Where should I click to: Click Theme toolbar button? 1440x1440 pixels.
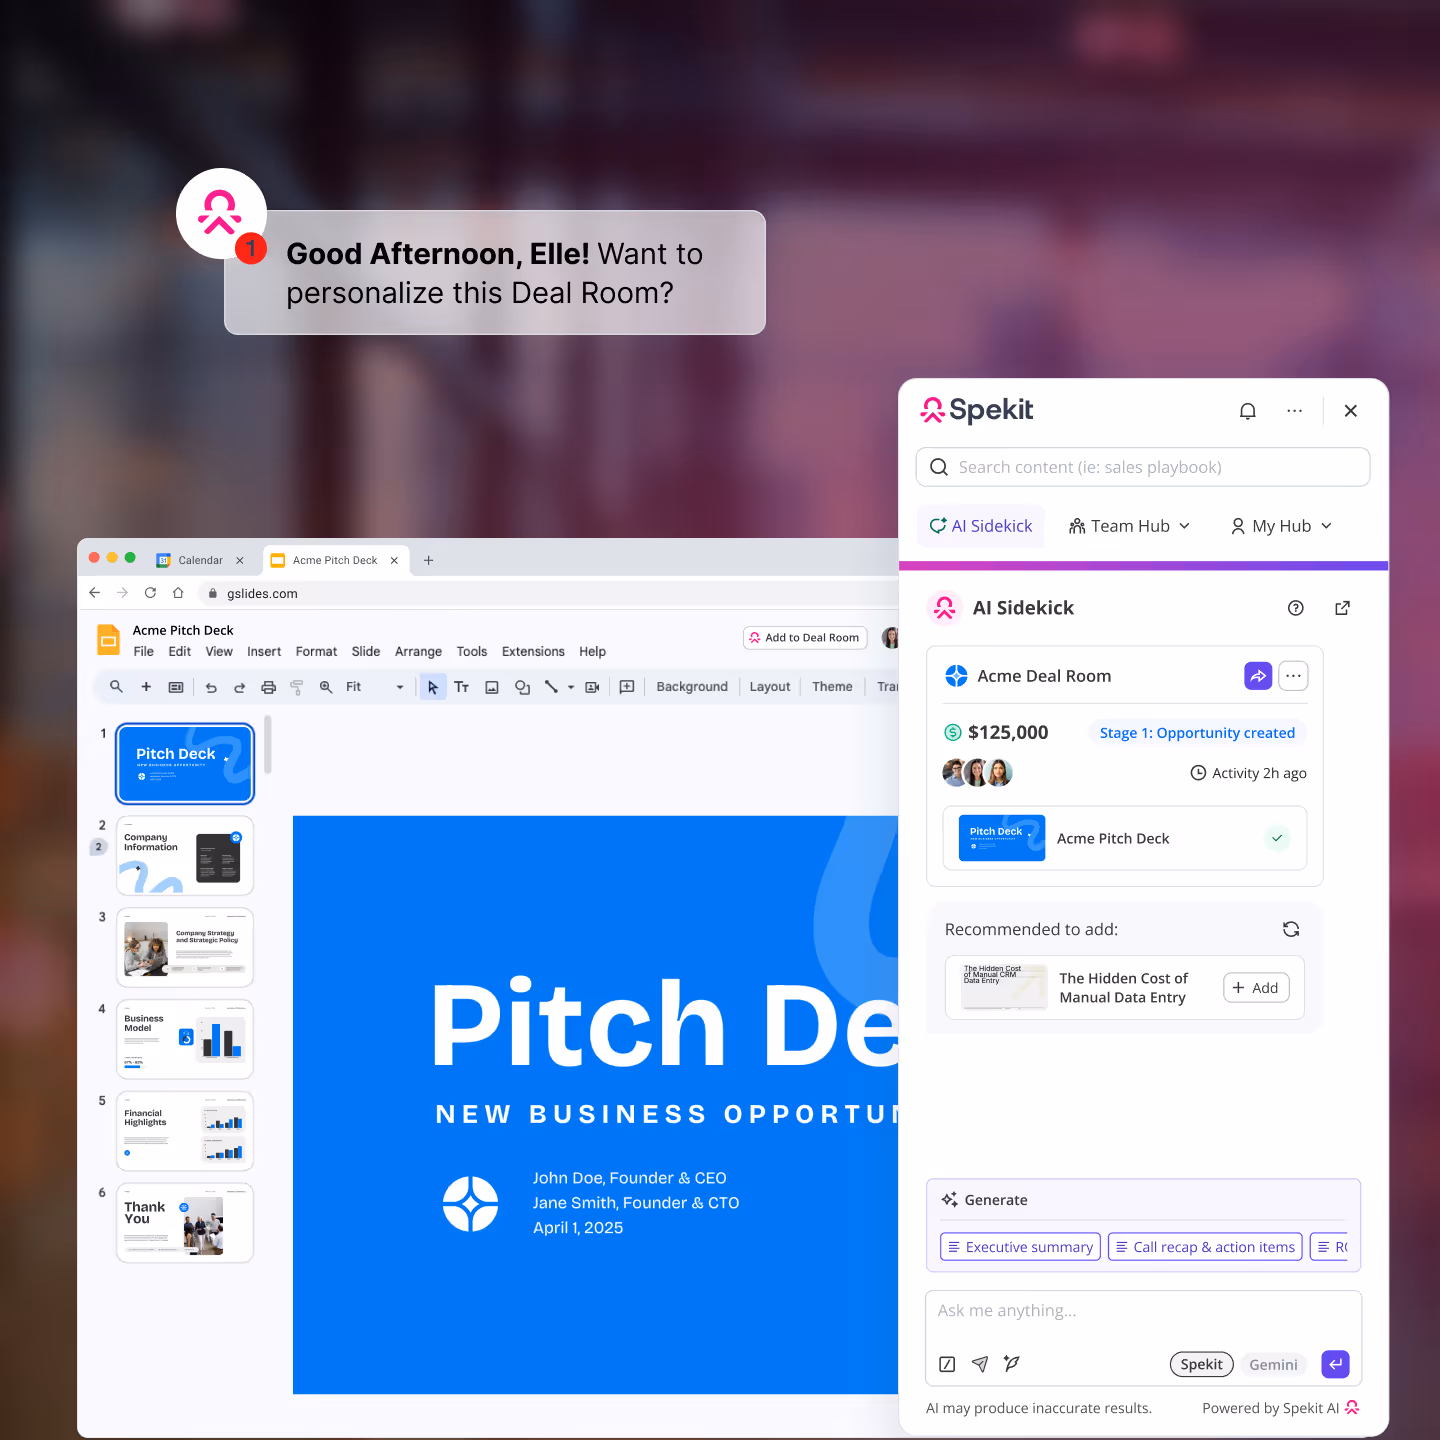click(x=832, y=687)
